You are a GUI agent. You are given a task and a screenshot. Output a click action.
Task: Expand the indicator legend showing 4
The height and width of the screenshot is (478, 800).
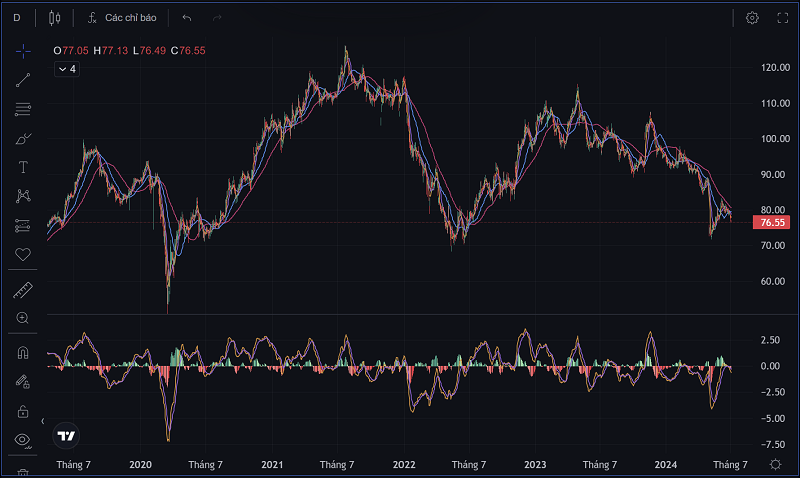pos(66,69)
